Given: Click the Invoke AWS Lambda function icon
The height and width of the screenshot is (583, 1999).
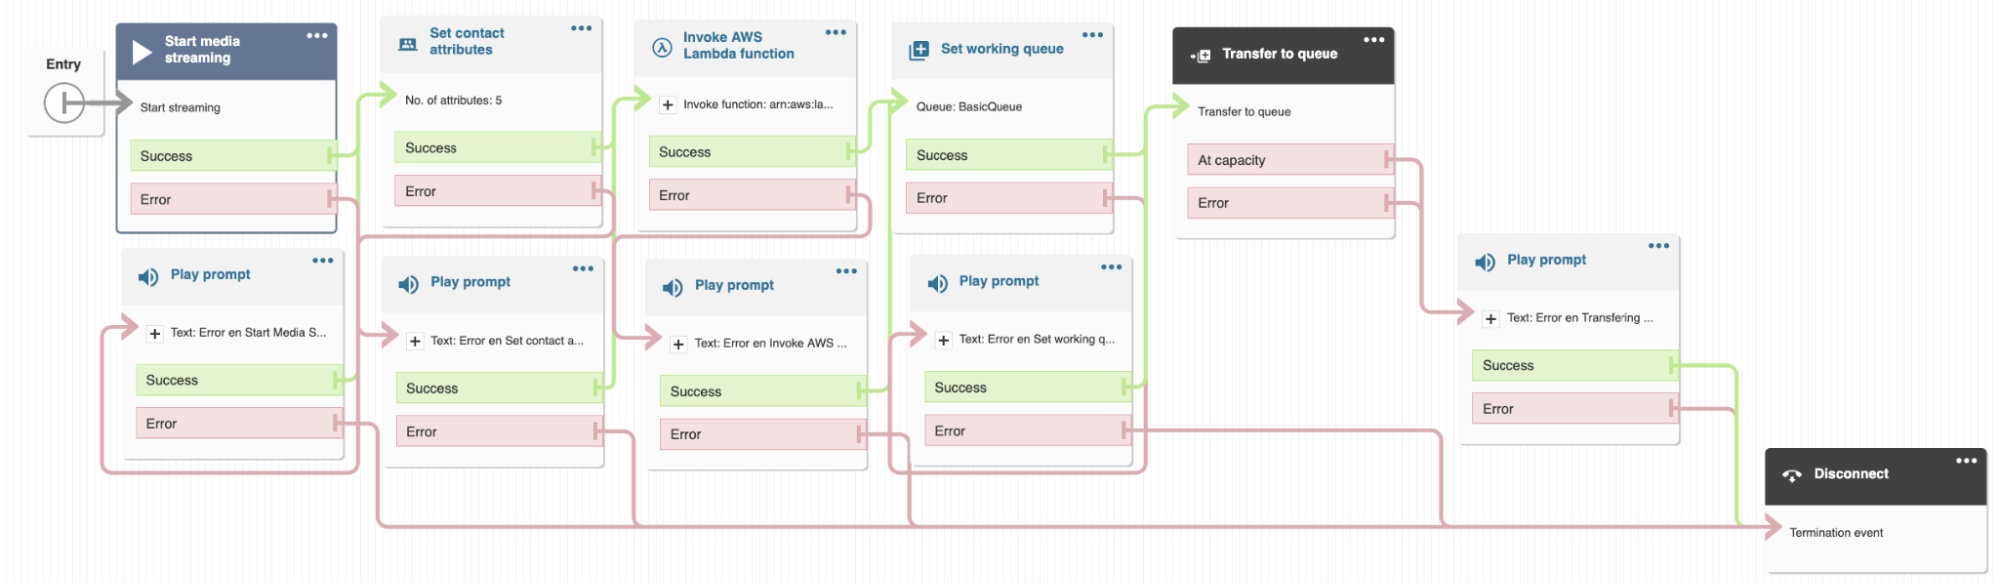Looking at the screenshot, I should click(662, 47).
